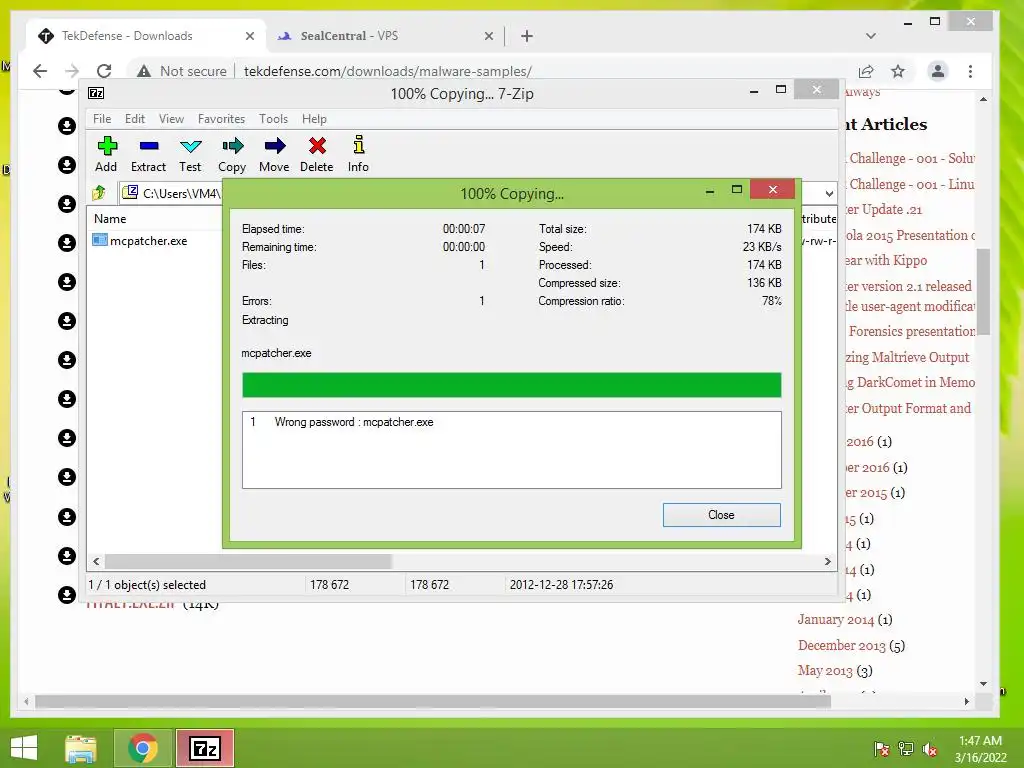The width and height of the screenshot is (1024, 768).
Task: Click the web page vertical scrollbar thumb
Action: (983, 291)
